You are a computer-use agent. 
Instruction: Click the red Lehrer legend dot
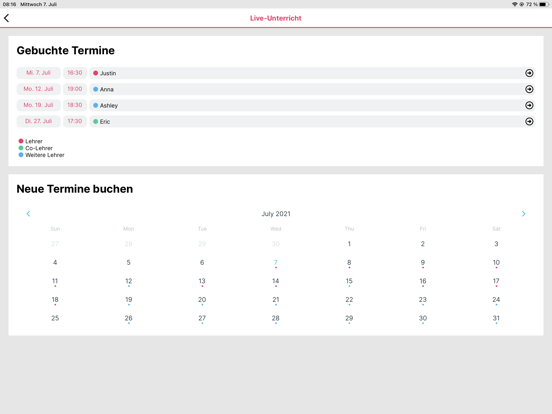click(x=21, y=141)
